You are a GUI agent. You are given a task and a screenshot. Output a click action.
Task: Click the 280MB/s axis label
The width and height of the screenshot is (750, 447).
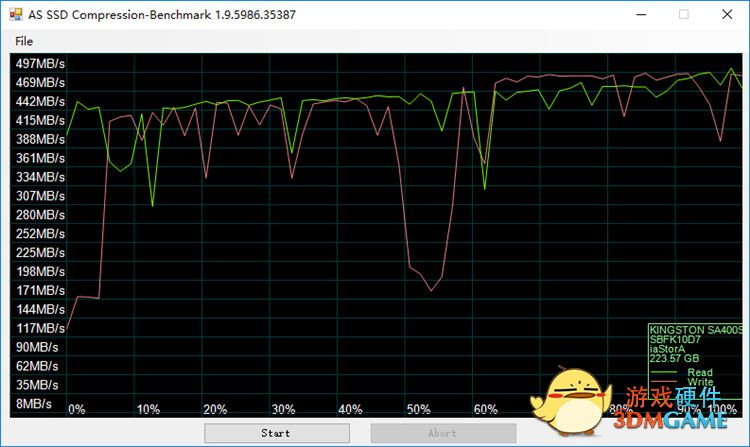(x=40, y=215)
